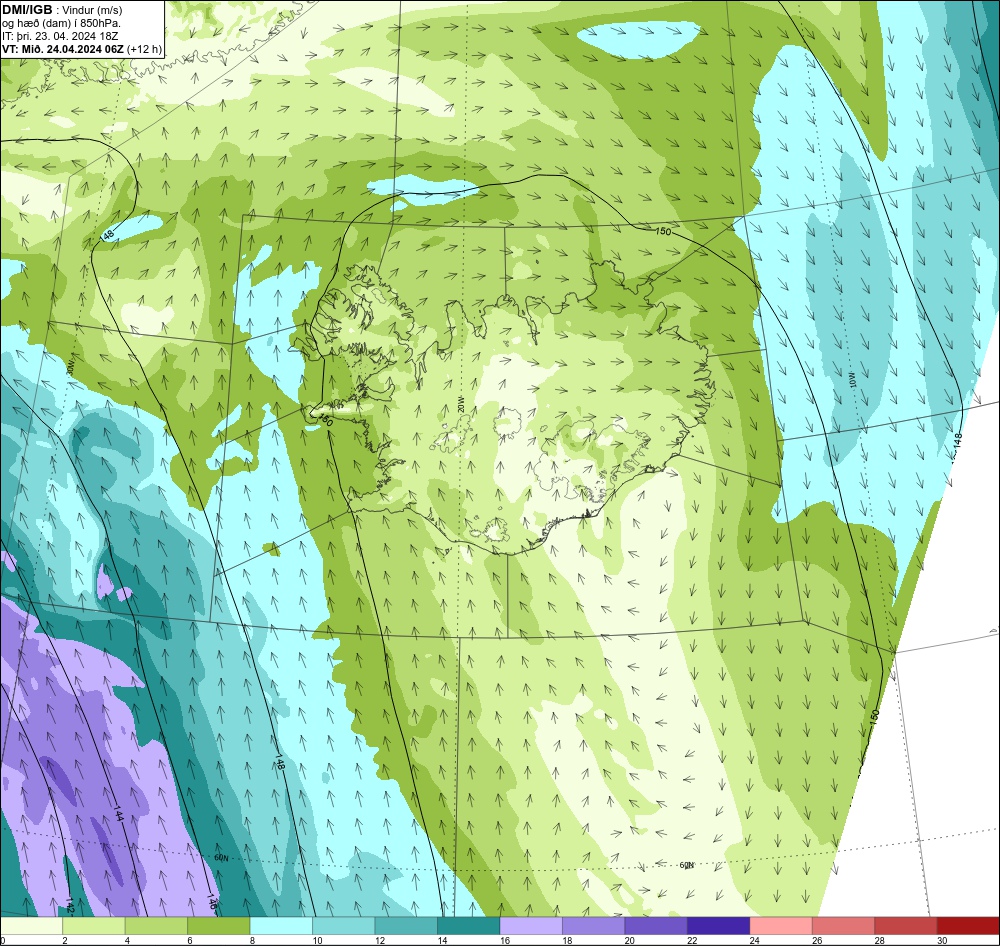The height and width of the screenshot is (946, 1000).
Task: Click legend tick value '2'
Action: (64, 940)
